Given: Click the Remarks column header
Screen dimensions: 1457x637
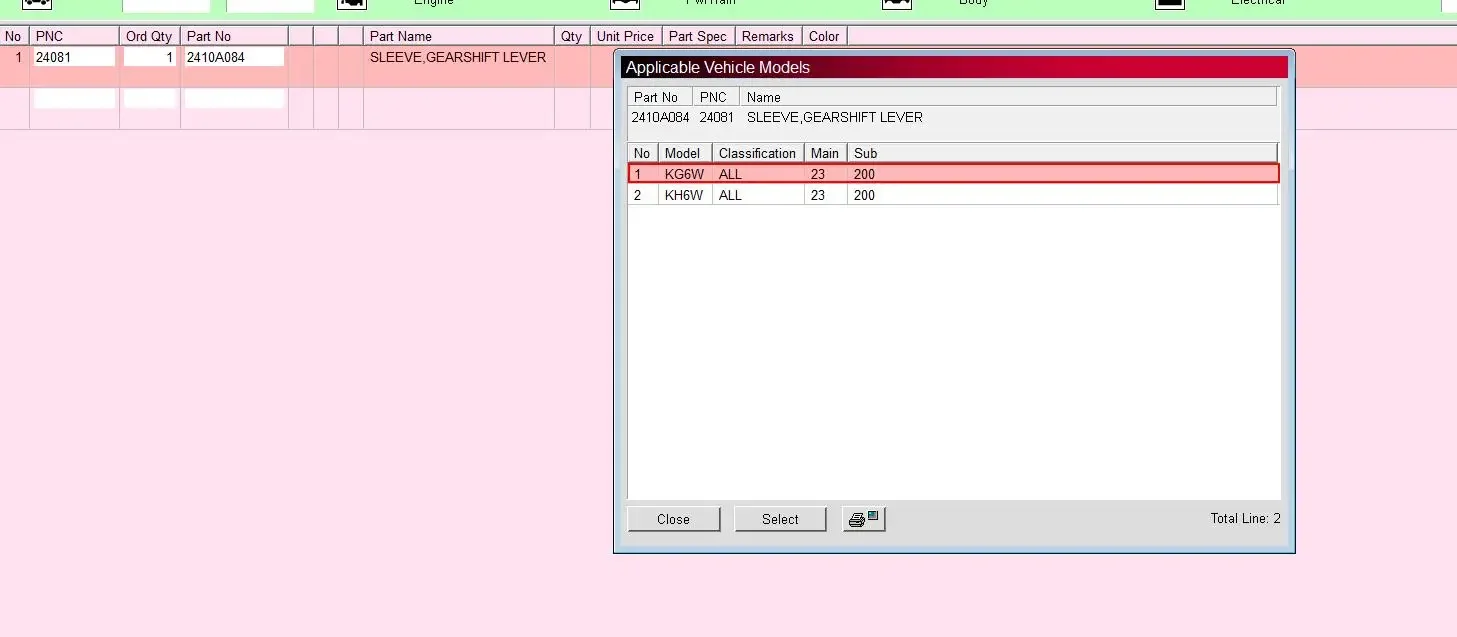Looking at the screenshot, I should [768, 36].
